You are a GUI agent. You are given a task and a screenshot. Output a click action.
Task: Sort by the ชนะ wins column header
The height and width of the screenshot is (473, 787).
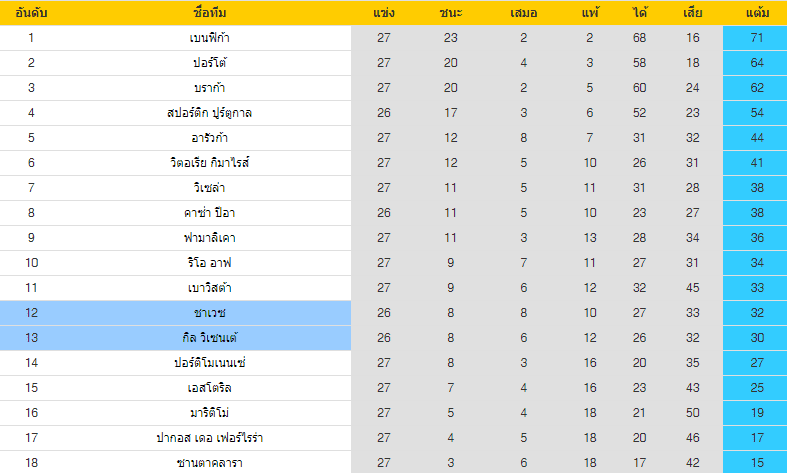450,14
